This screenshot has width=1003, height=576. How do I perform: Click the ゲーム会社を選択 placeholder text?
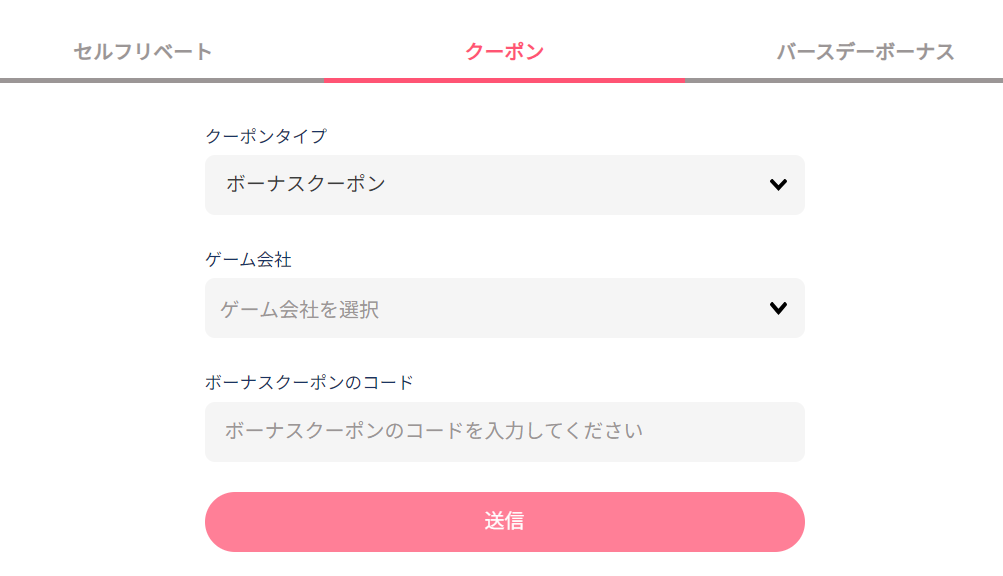click(x=300, y=310)
